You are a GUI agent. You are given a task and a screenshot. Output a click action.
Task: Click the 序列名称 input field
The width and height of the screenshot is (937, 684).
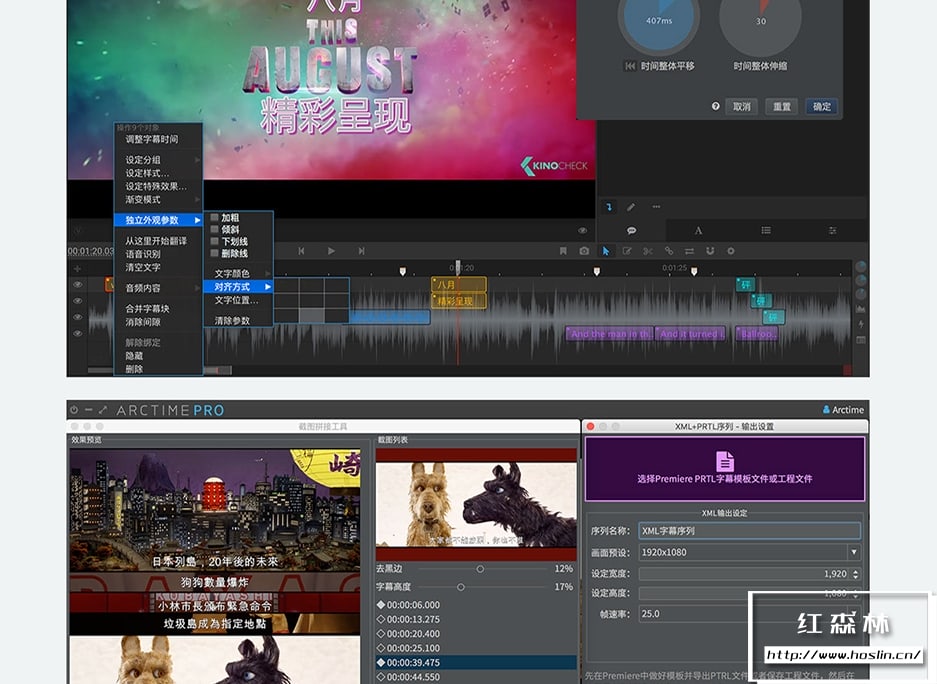pyautogui.click(x=749, y=530)
